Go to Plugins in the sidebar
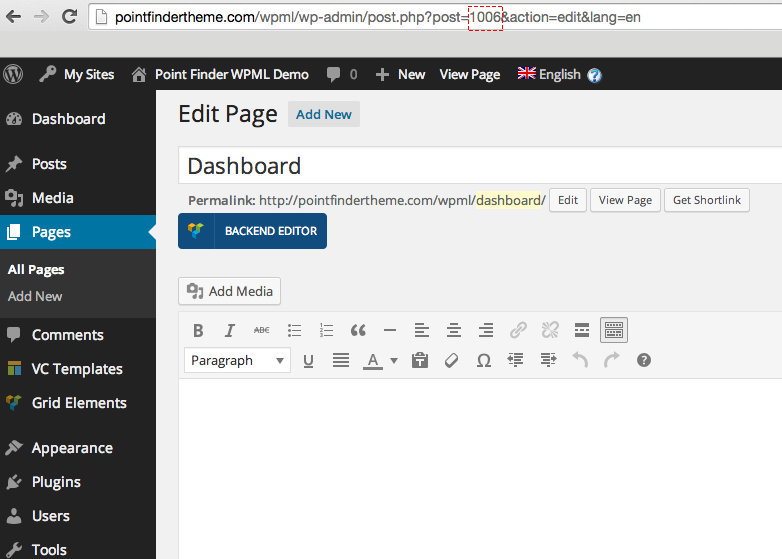 coord(56,482)
